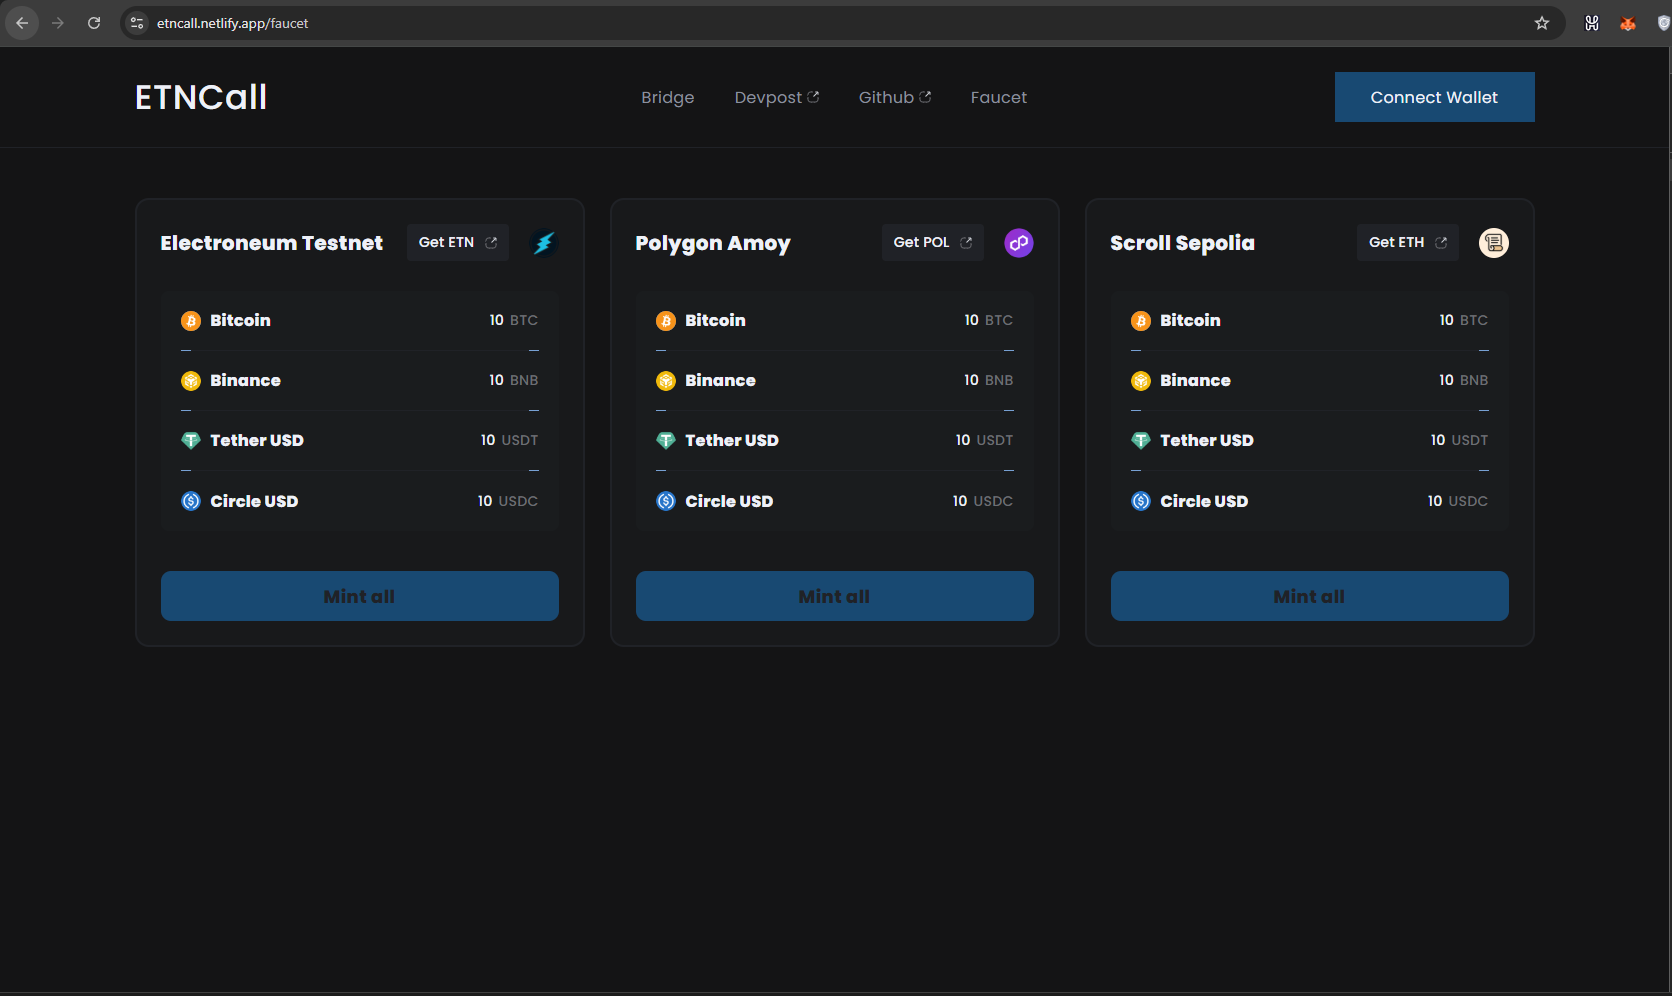
Task: Click the 10 USDT amount under Polygon Amoy
Action: pos(984,440)
